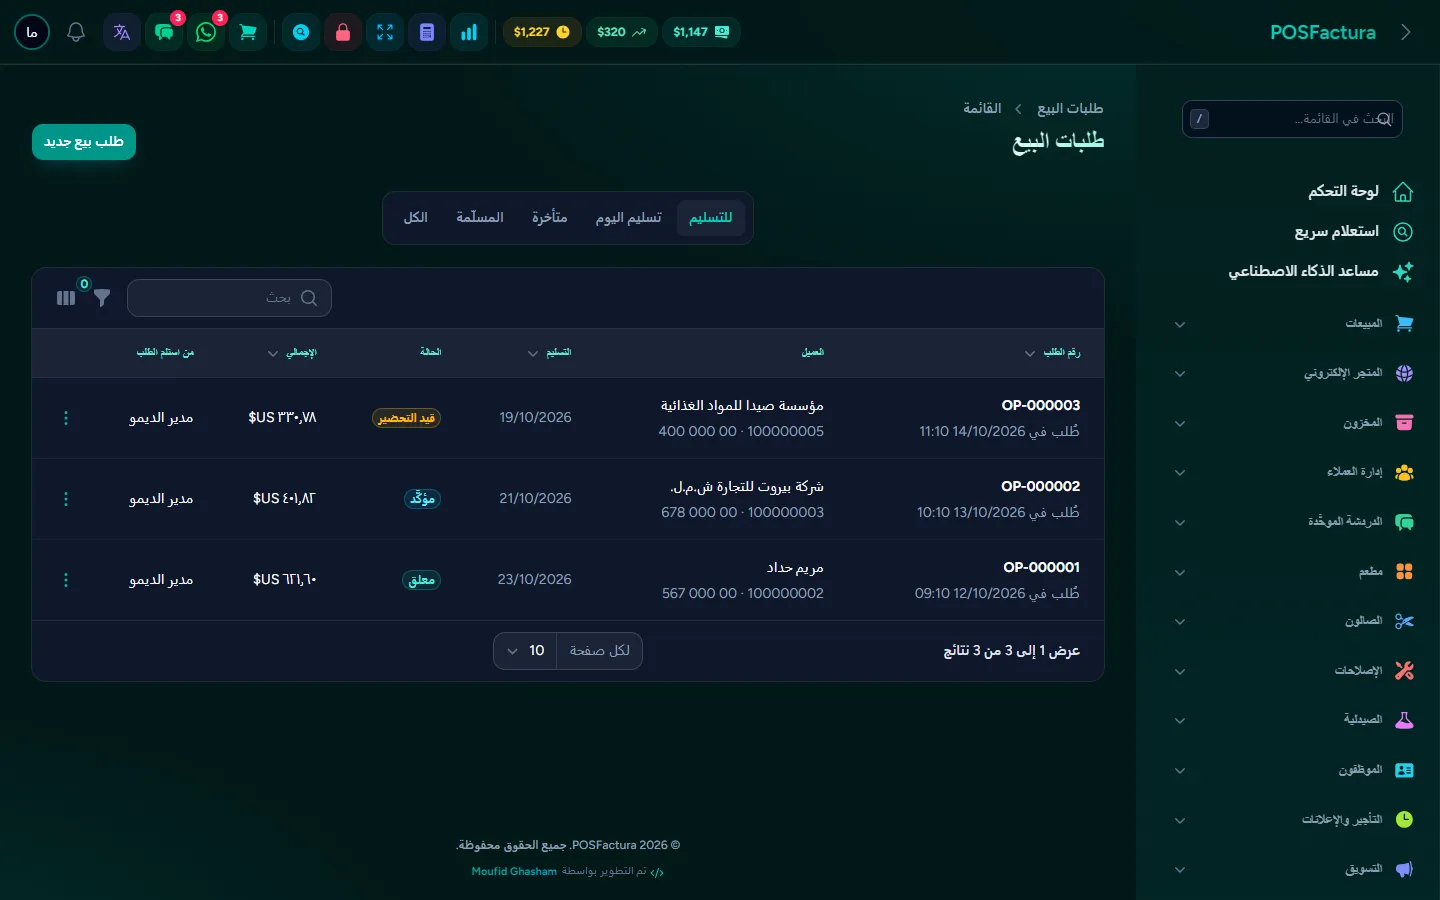Sort by الإجمالي column header
This screenshot has width=1440, height=900.
292,353
